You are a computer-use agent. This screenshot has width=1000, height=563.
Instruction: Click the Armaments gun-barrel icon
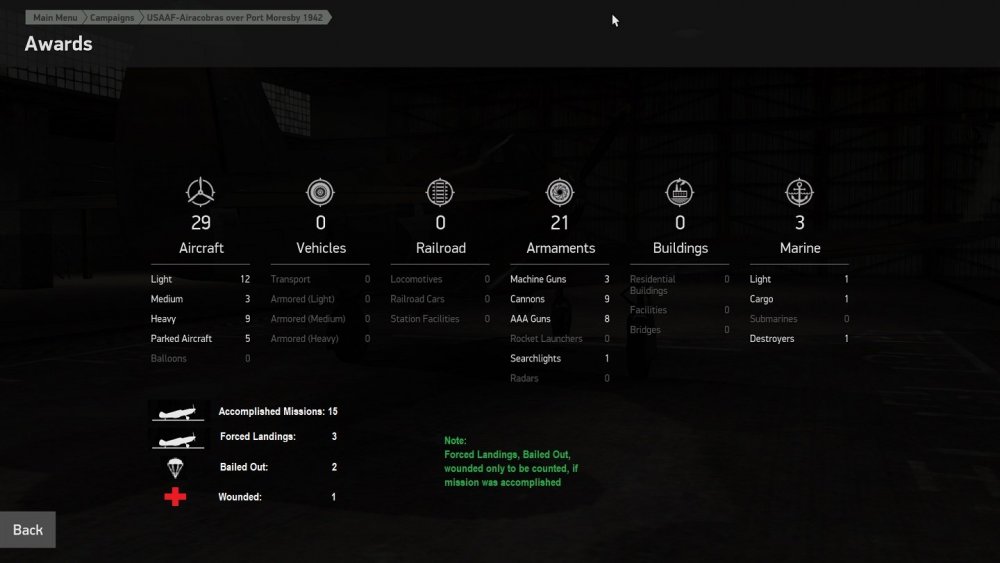[560, 192]
